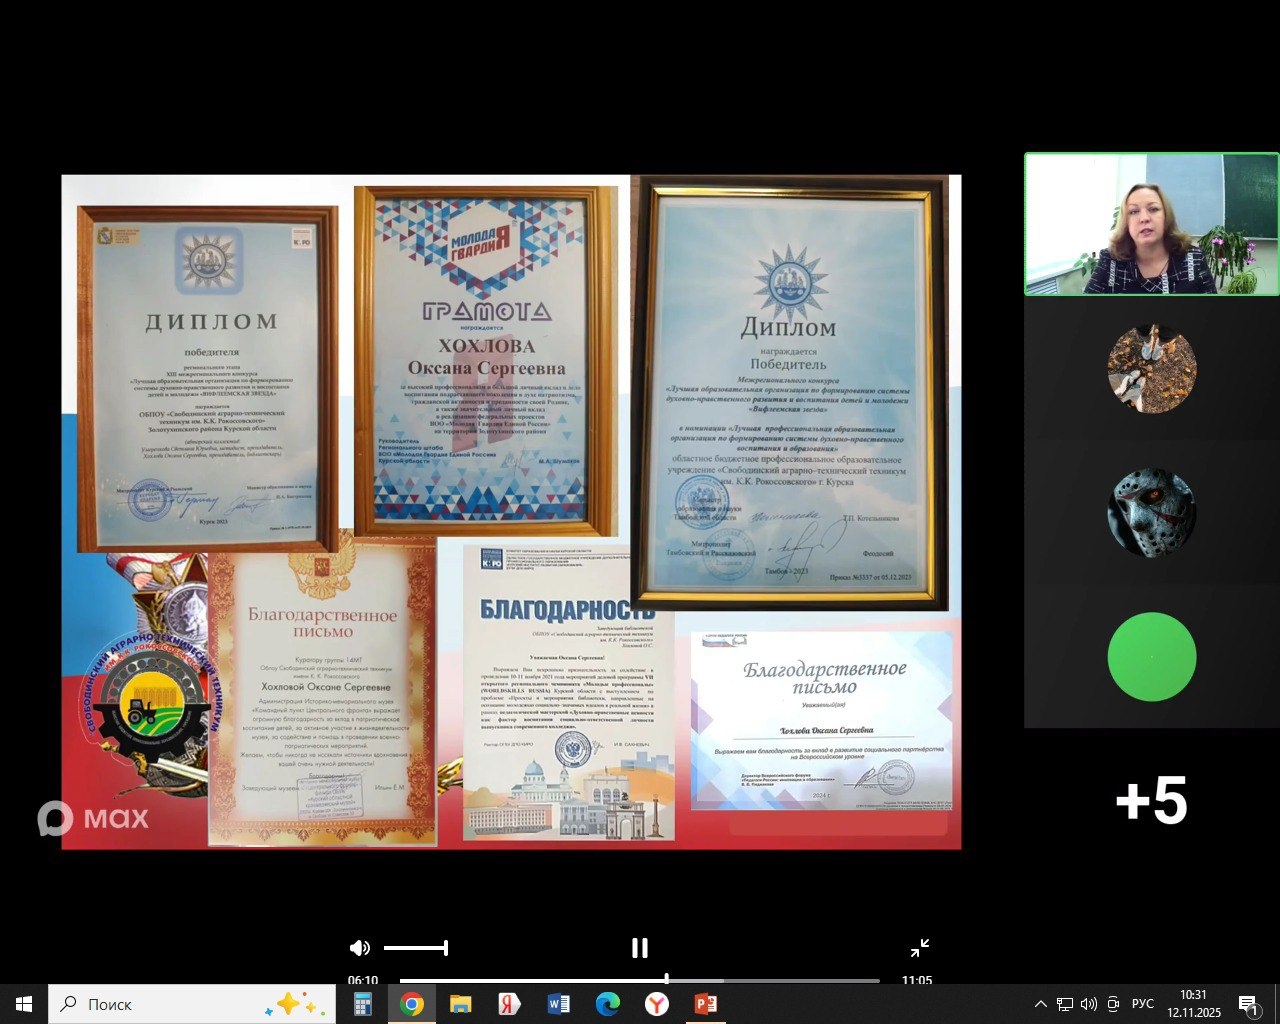The width and height of the screenshot is (1280, 1024).
Task: Select the speaker's webcam video tile
Action: 1151,224
